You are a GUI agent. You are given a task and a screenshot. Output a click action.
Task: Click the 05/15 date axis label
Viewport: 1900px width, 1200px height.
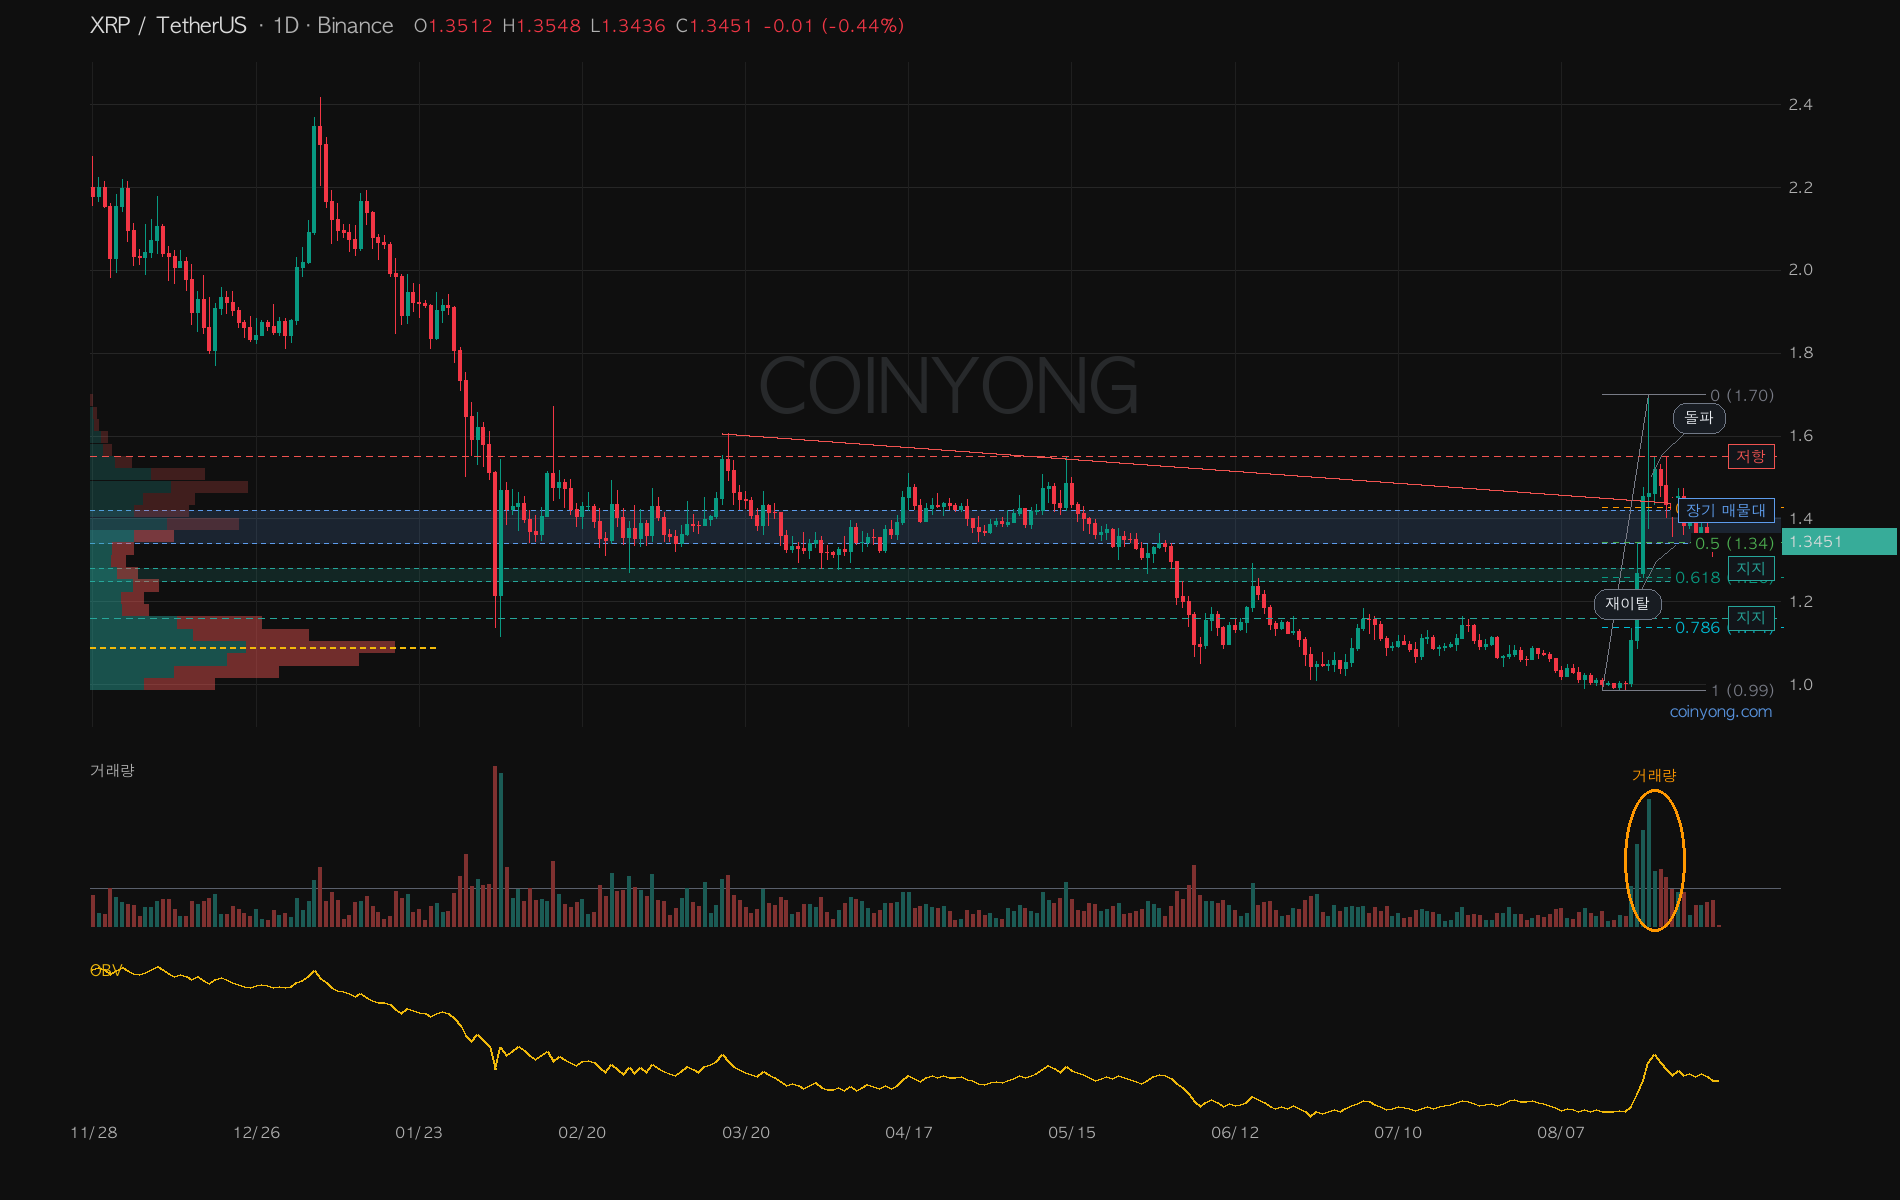pos(1071,1132)
